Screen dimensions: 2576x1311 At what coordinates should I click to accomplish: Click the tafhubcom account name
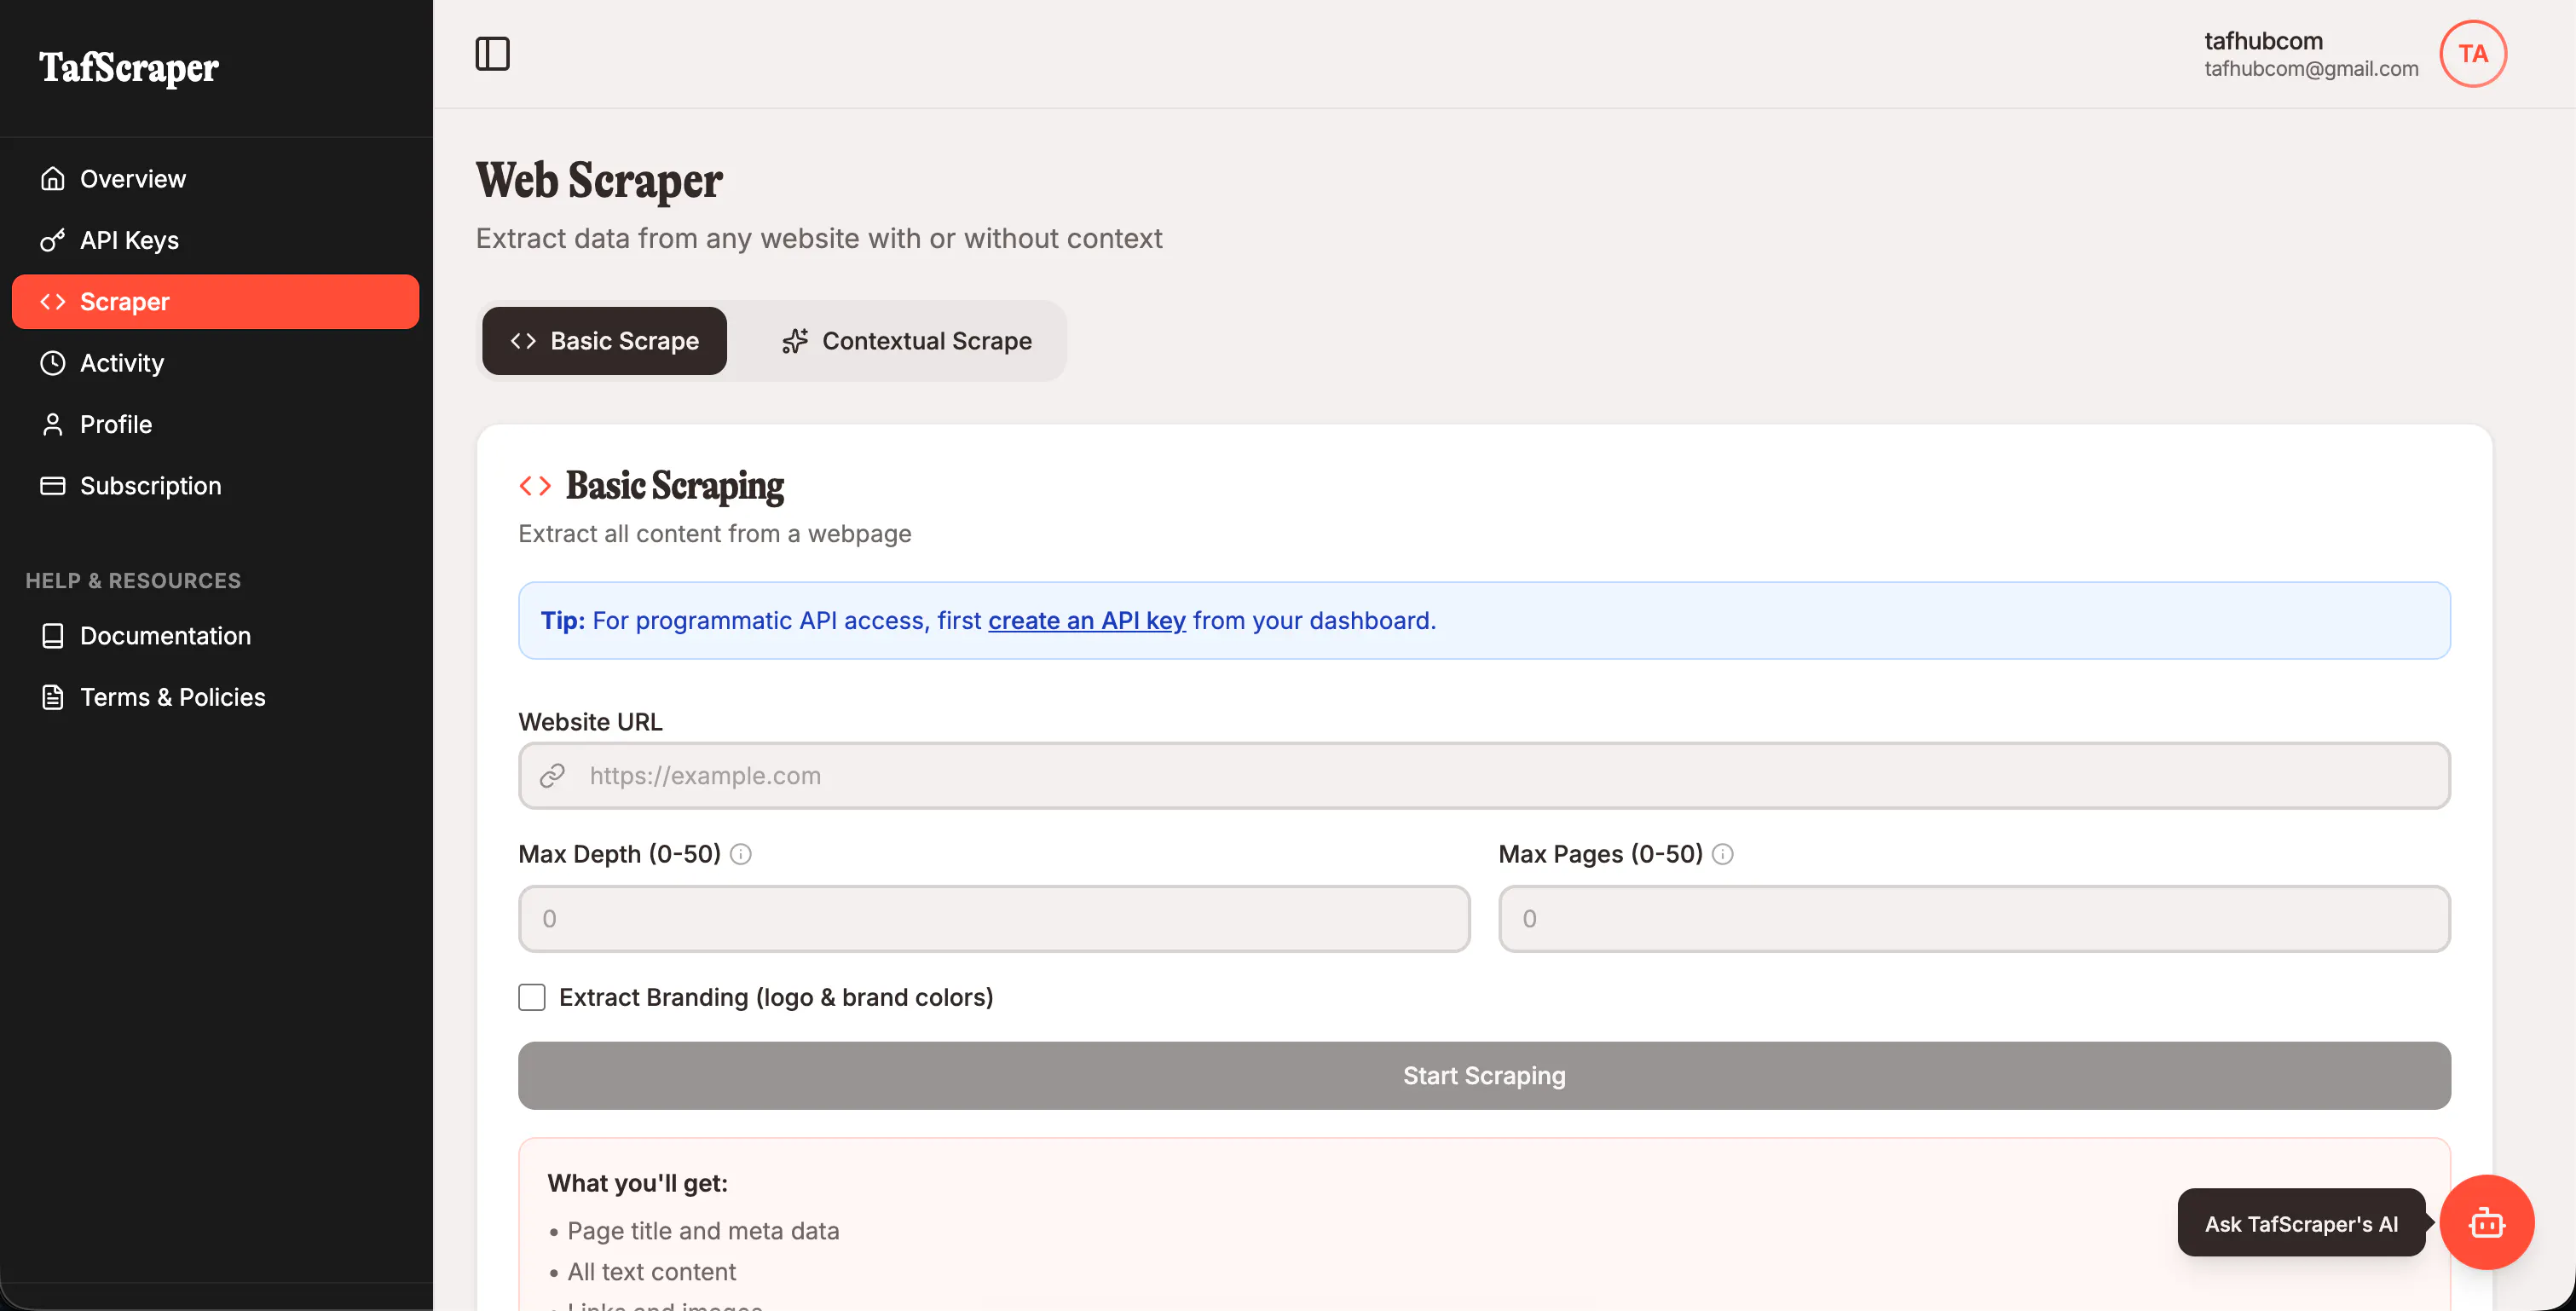(x=2263, y=41)
